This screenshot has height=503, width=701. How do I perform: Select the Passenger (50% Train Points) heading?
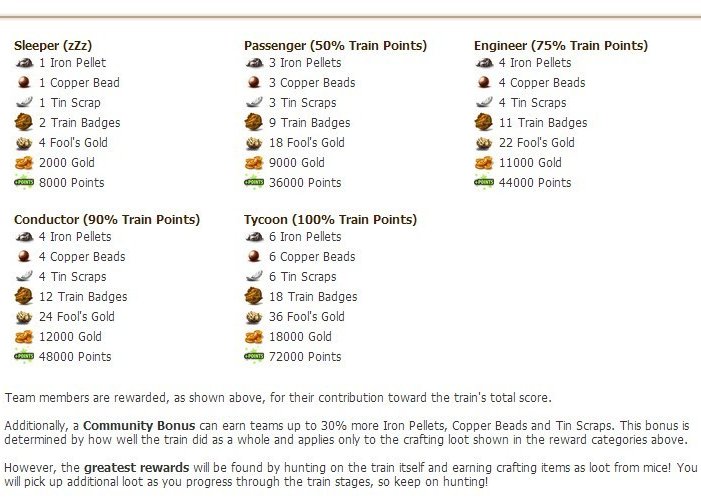335,46
